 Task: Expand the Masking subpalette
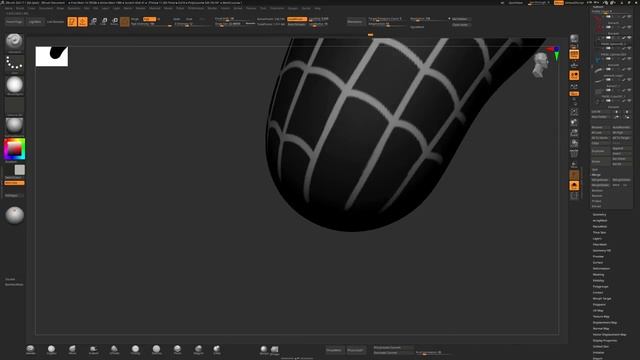click(598, 275)
